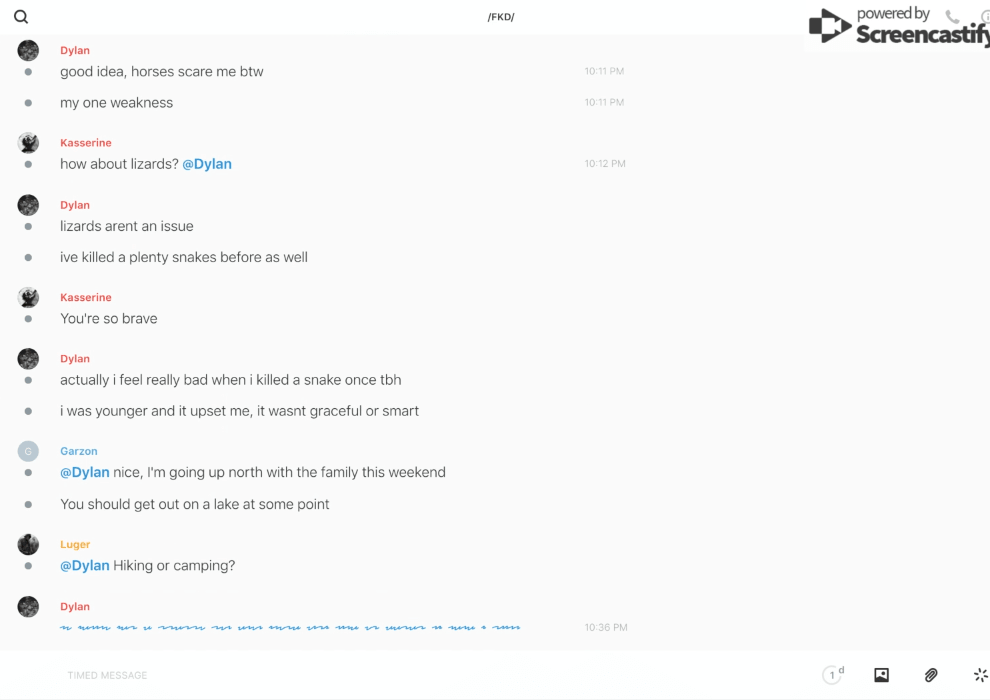
Task: Click the @Dylan mention in Garzon's message
Action: [x=85, y=472]
